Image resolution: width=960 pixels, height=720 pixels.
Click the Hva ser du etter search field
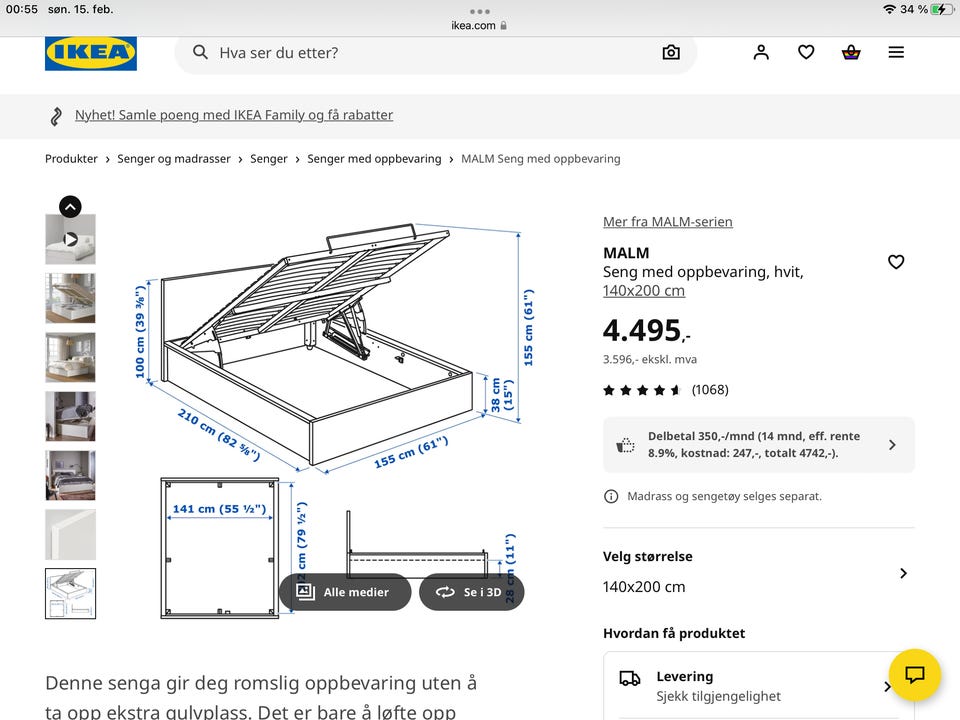(x=420, y=53)
